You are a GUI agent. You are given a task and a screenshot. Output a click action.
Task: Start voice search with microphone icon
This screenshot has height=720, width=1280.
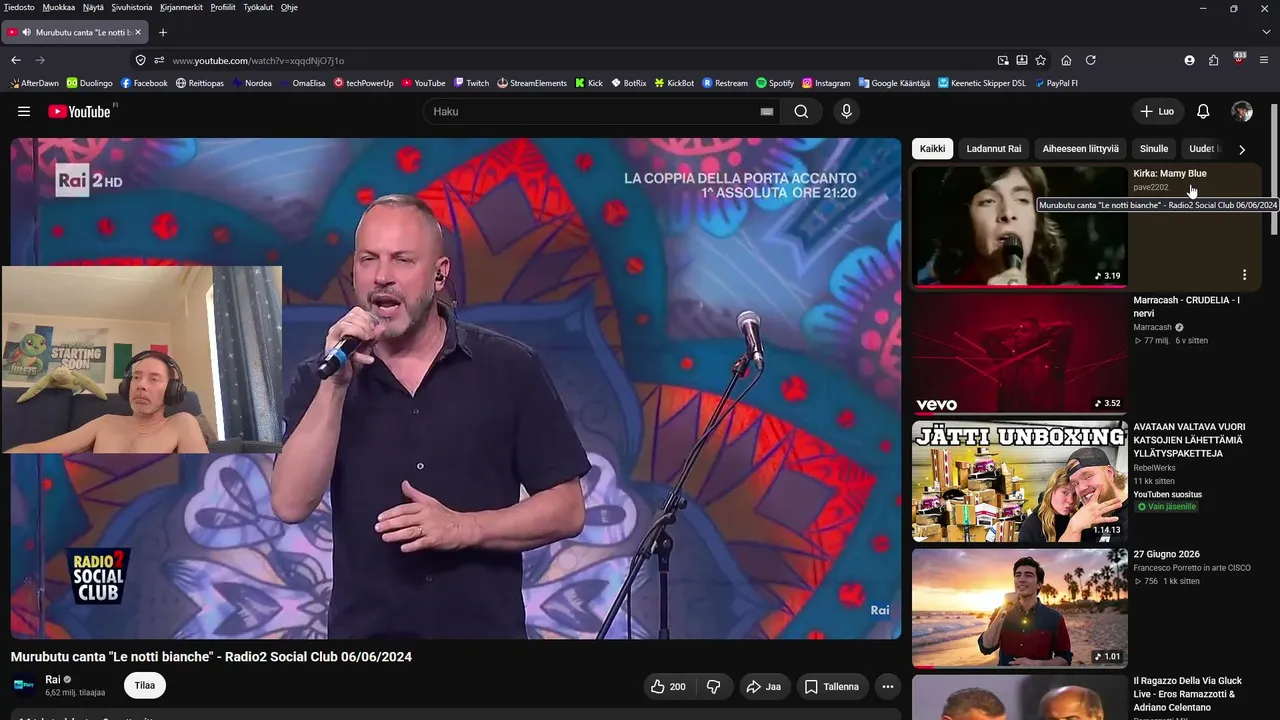point(847,112)
